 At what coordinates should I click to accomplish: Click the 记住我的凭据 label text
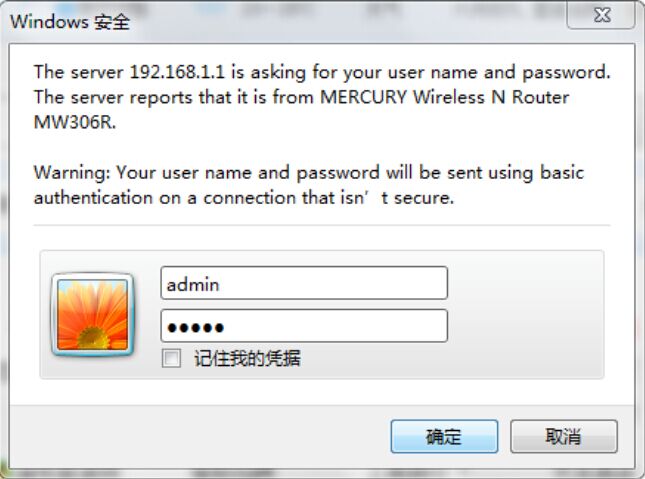click(247, 358)
